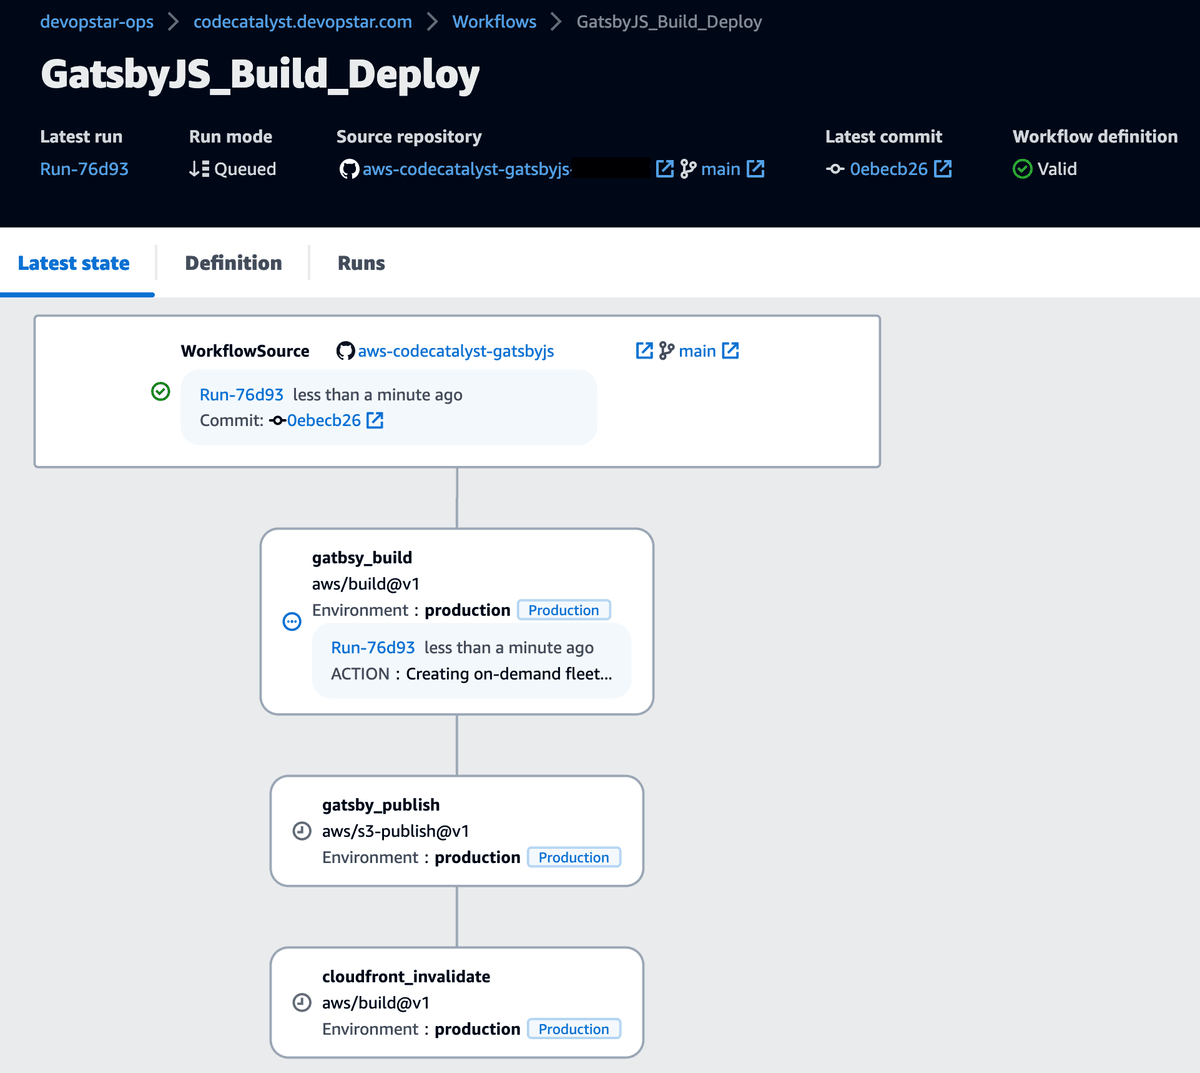The image size is (1200, 1073).
Task: Switch to the Runs tab
Action: [x=360, y=262]
